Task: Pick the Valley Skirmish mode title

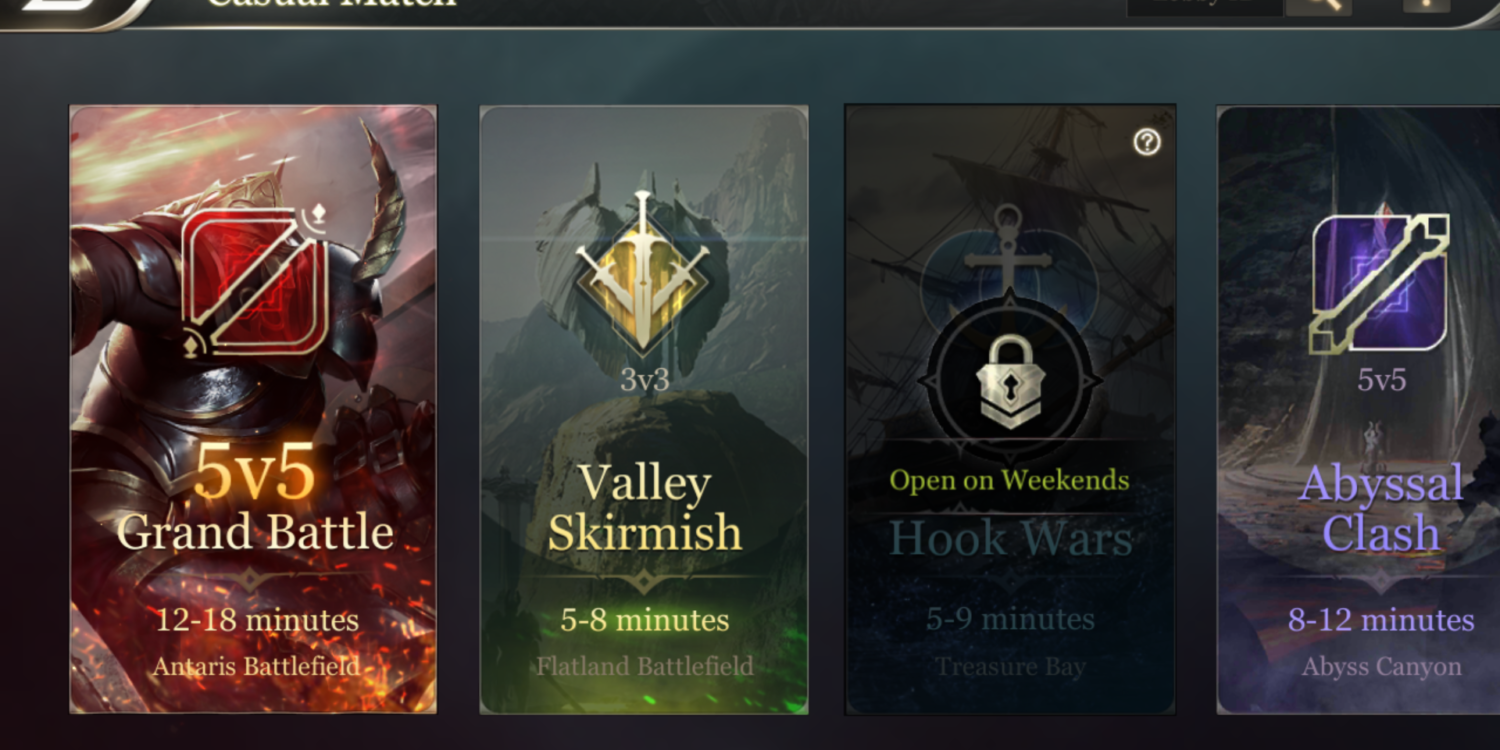Action: tap(644, 508)
